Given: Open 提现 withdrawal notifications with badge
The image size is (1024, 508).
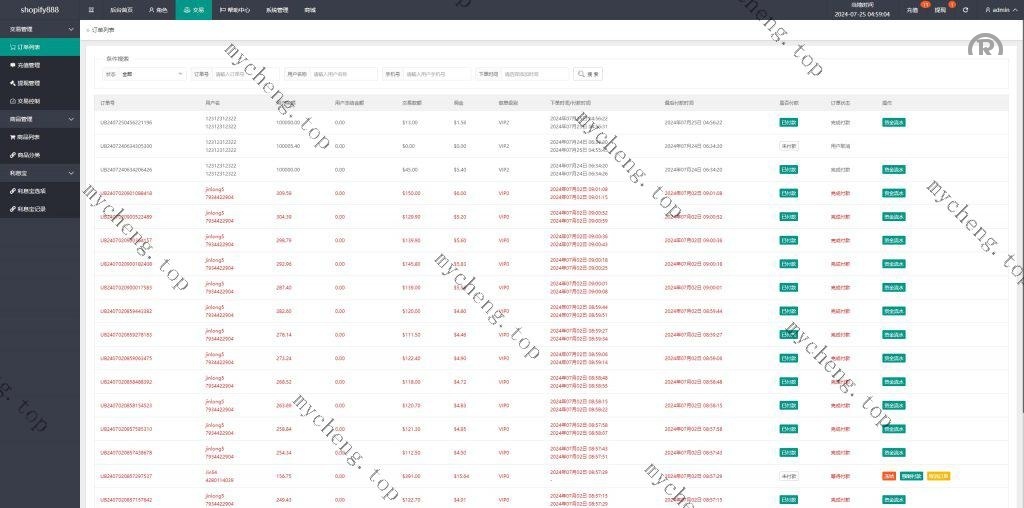Looking at the screenshot, I should click(940, 10).
